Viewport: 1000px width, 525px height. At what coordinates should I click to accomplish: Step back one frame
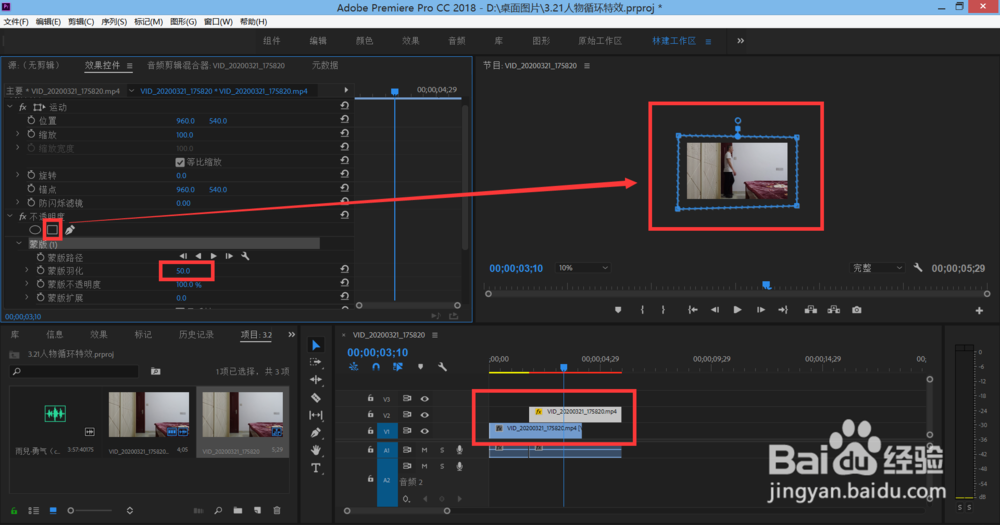[715, 310]
